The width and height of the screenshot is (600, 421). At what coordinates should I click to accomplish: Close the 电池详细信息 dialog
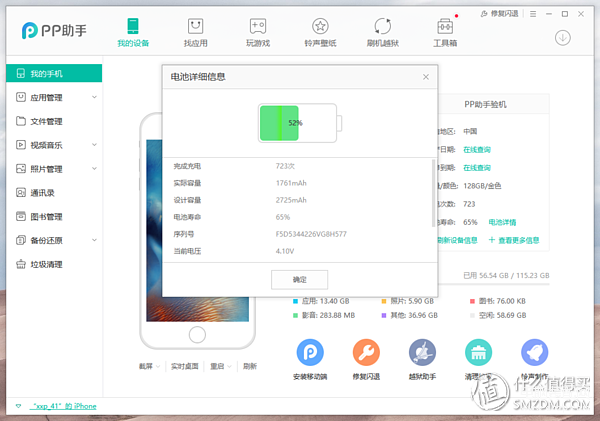tap(426, 77)
